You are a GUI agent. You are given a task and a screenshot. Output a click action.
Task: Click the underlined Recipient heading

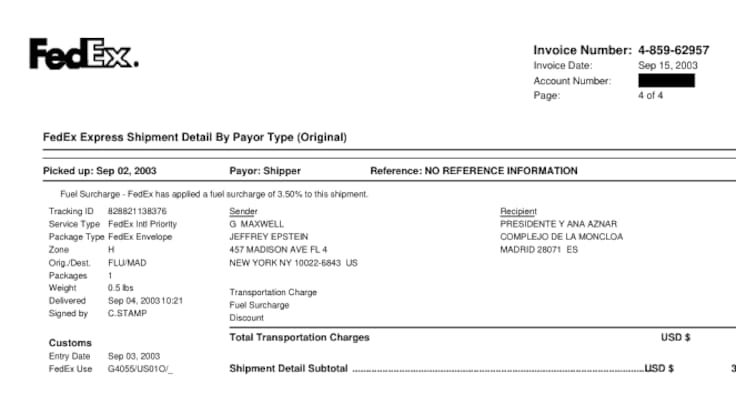(518, 212)
